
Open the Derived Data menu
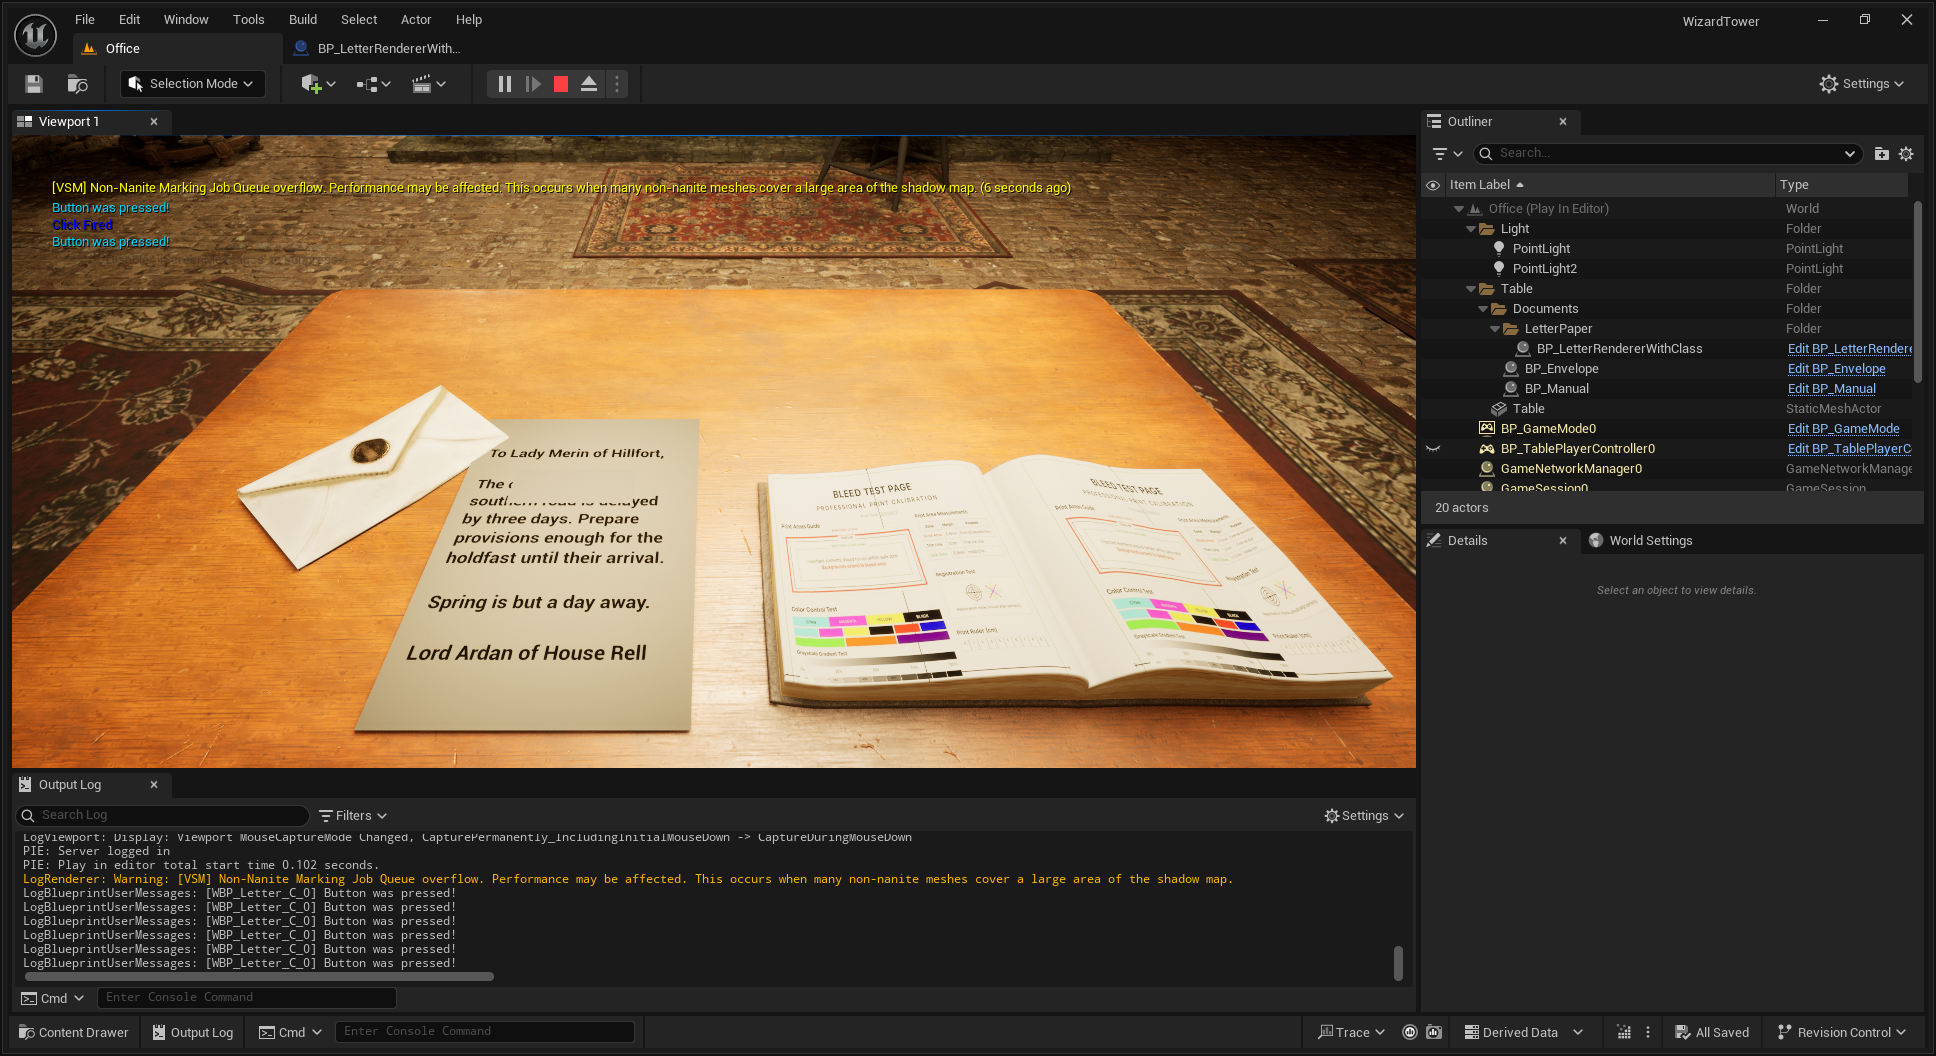(x=1523, y=1033)
